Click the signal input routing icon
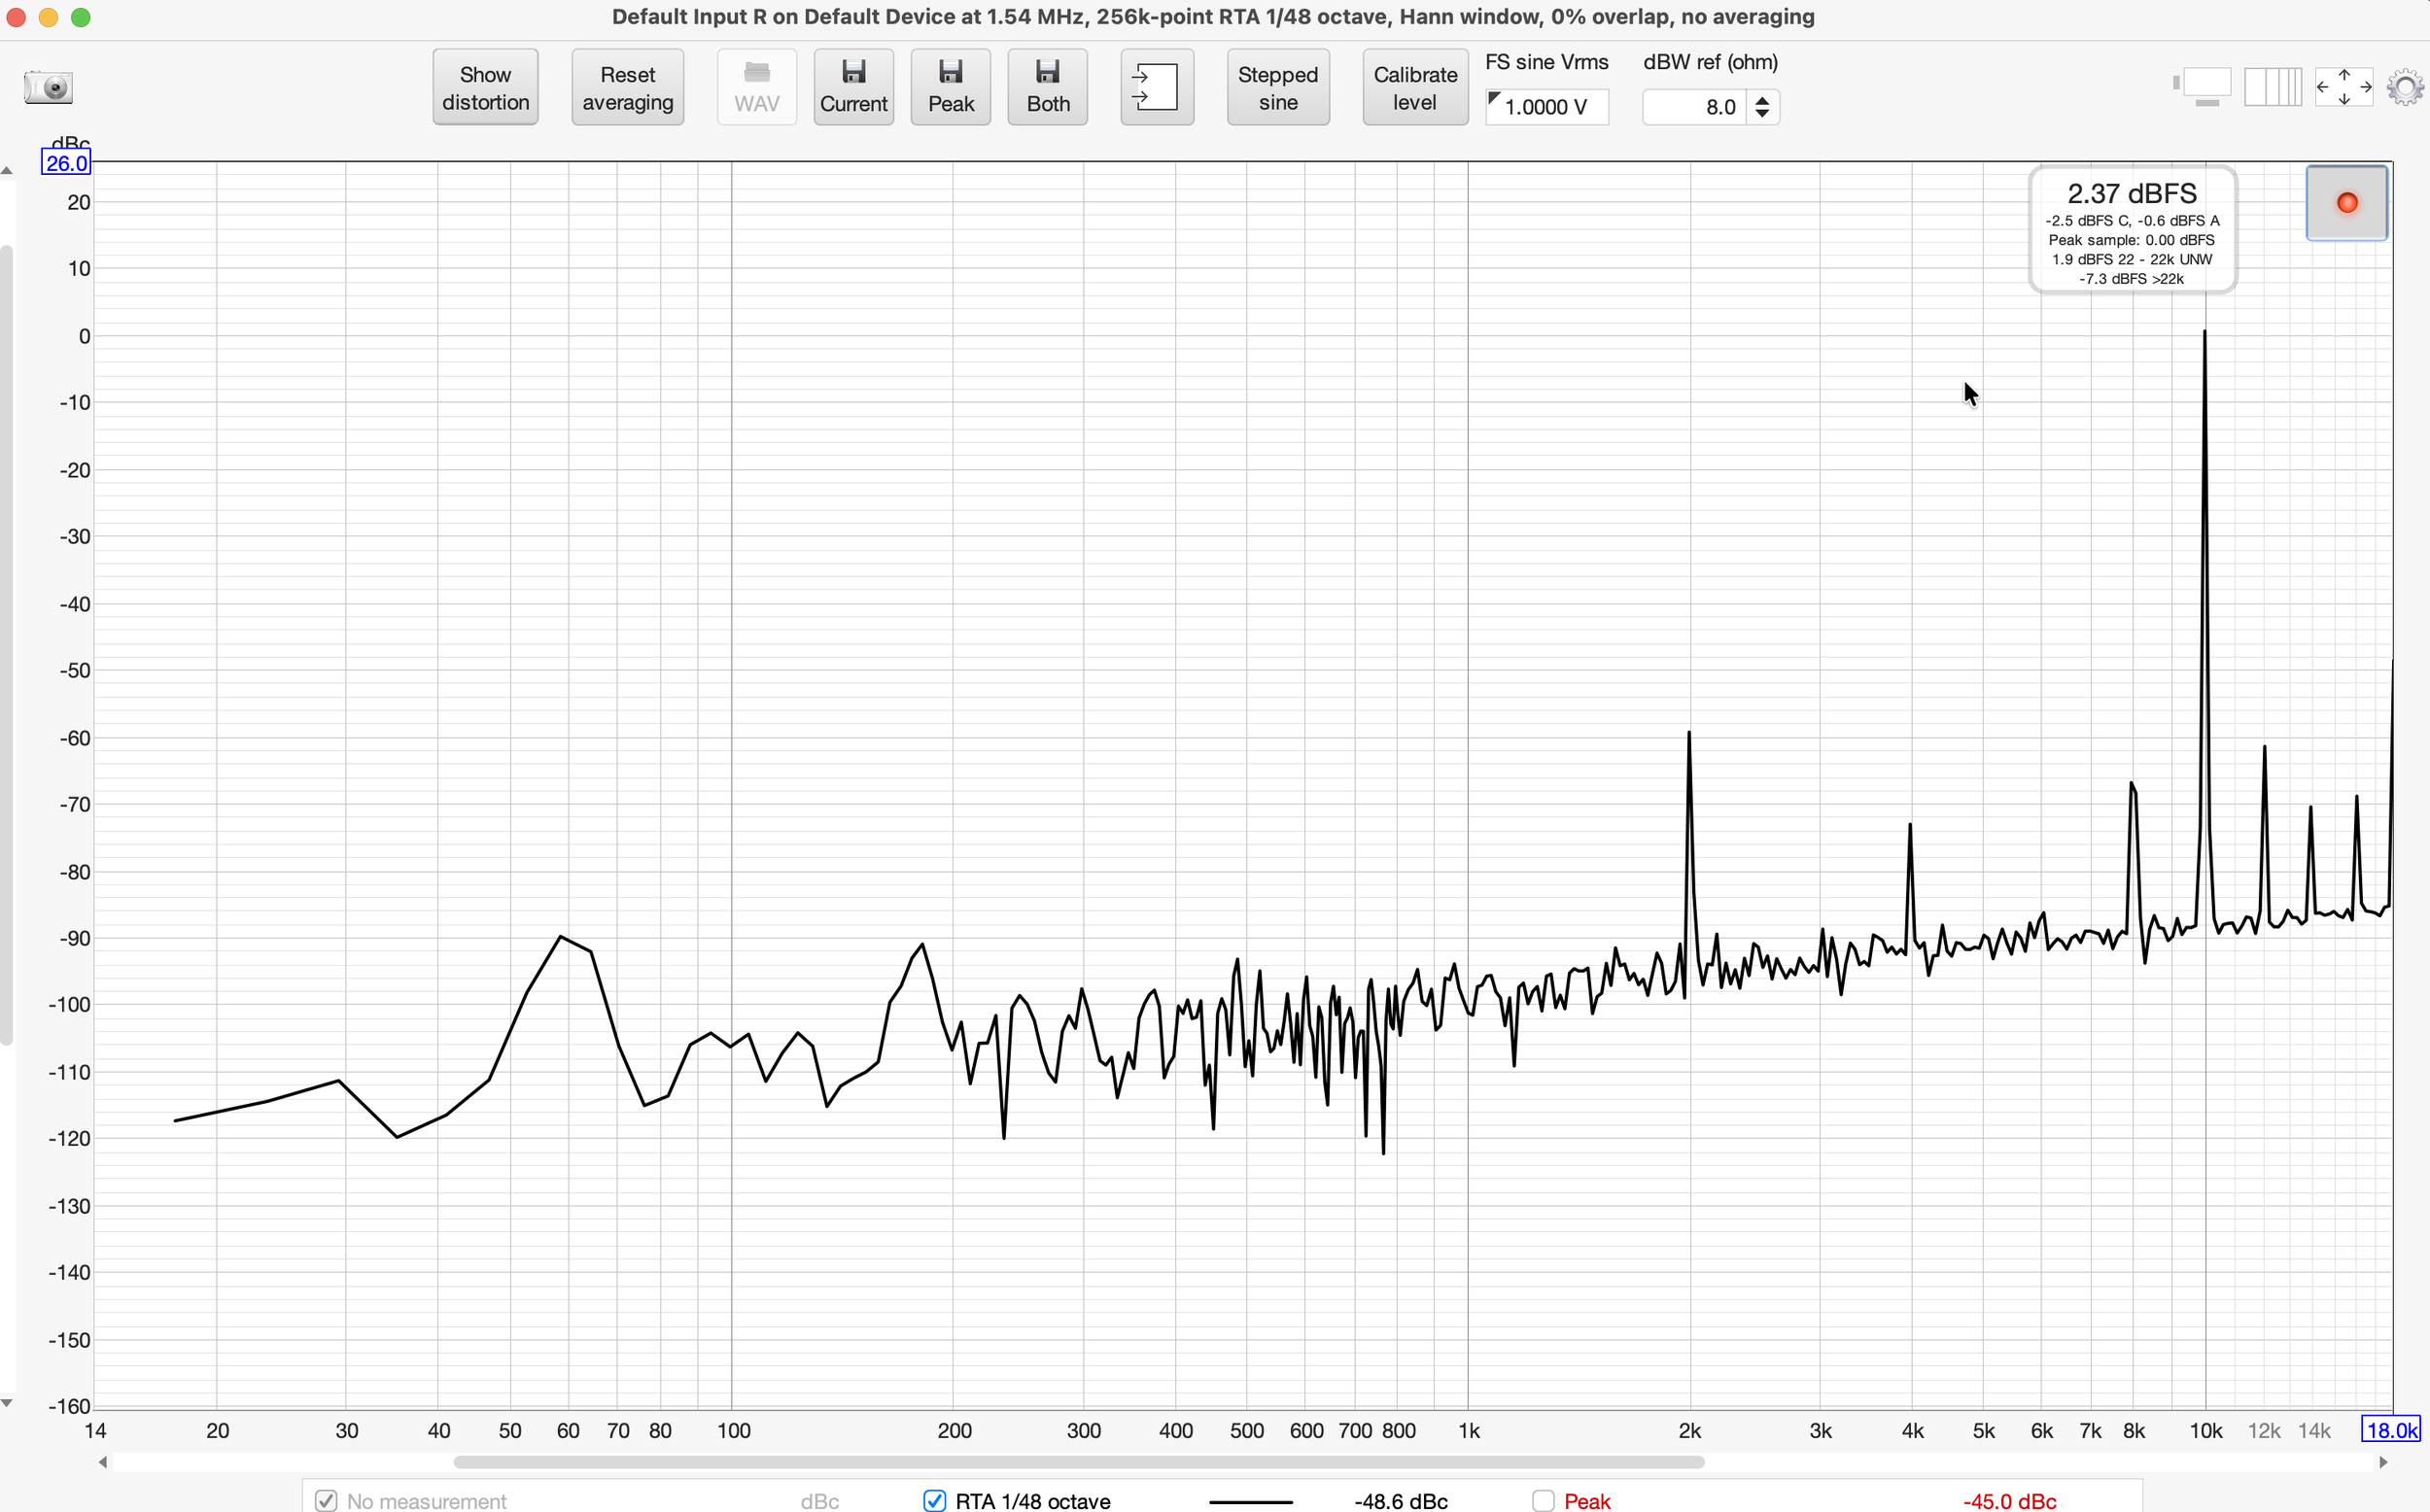2430x1512 pixels. tap(1156, 87)
